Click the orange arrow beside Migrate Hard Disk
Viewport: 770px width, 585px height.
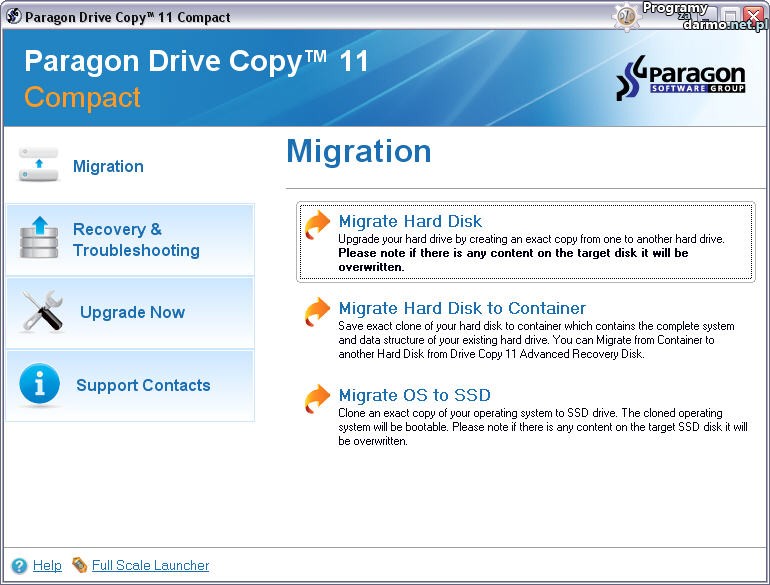[x=318, y=224]
